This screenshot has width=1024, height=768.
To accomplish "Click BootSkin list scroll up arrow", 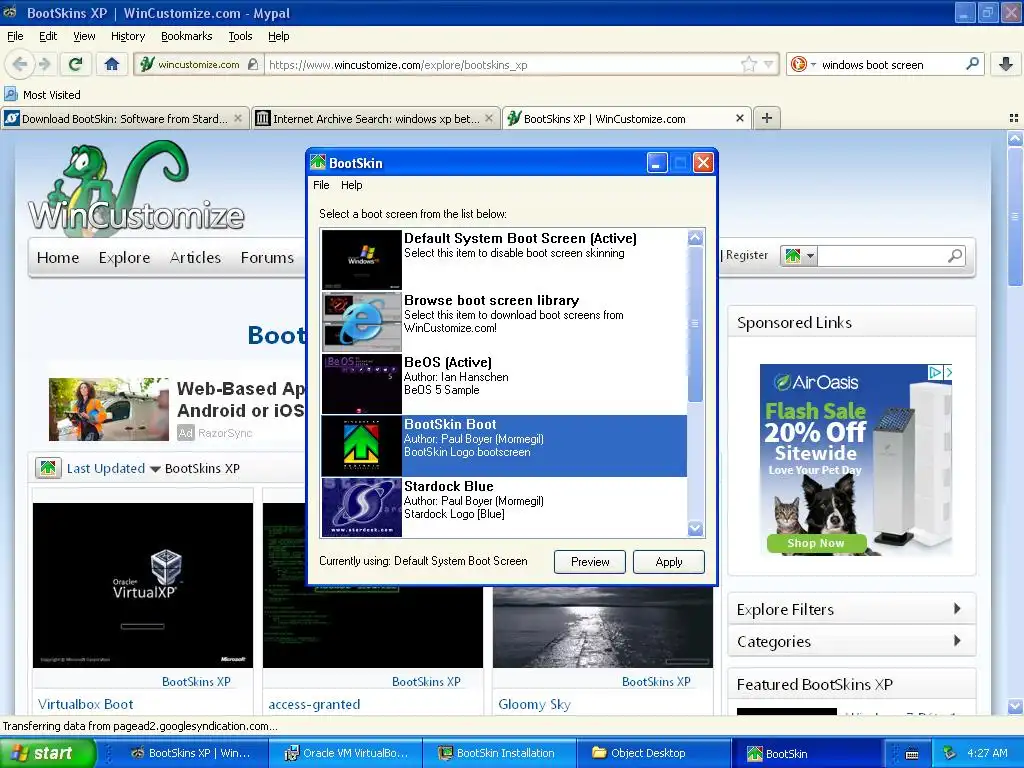I will tap(695, 238).
